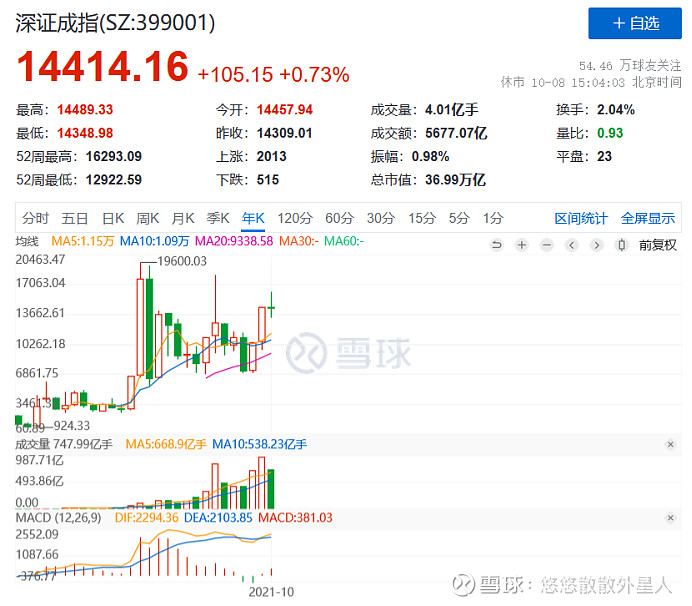
Task: Zoom out the chart with minus icon
Action: [546, 245]
